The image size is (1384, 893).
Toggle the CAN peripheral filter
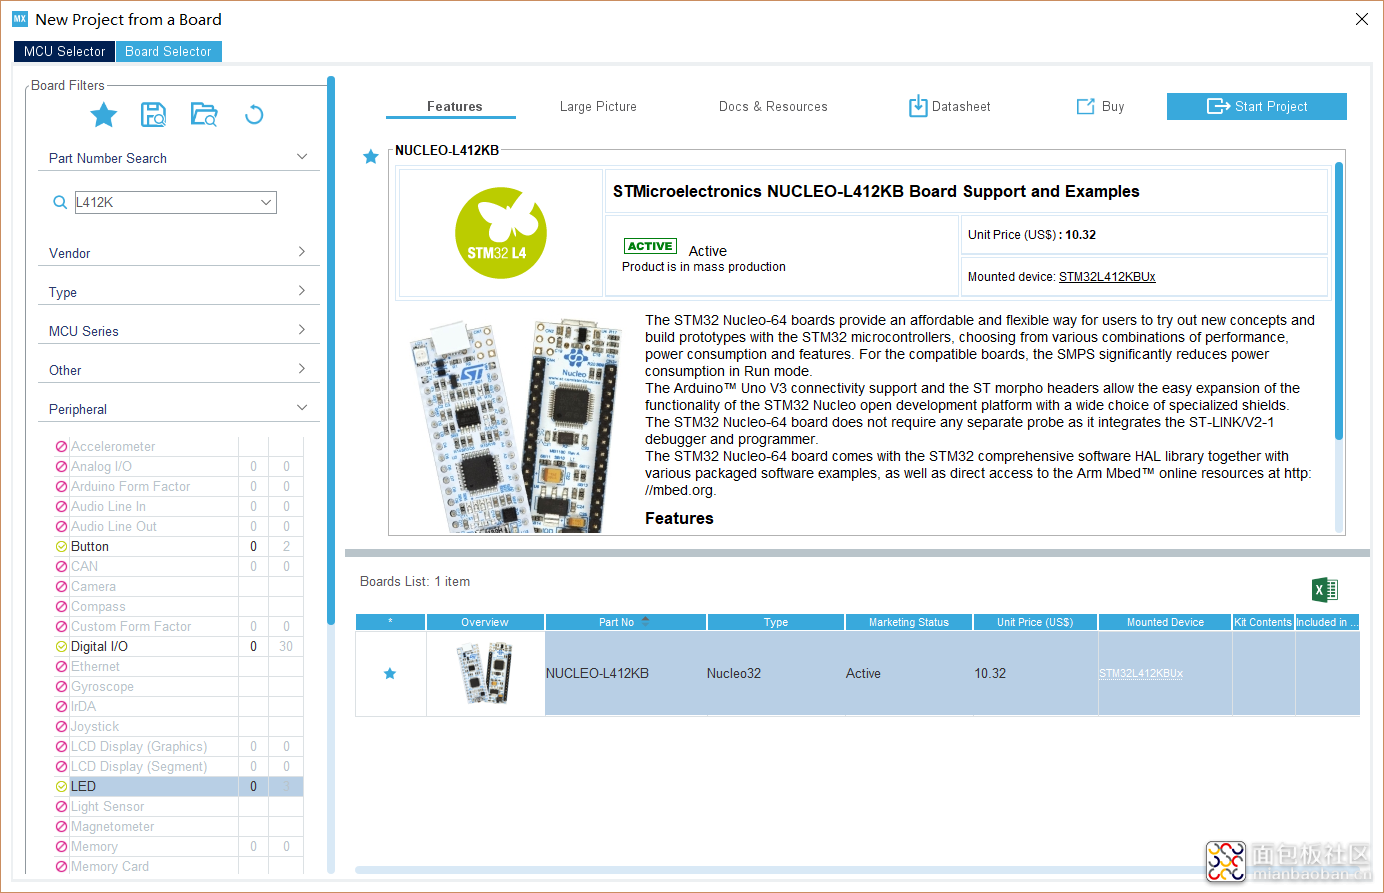pos(62,567)
